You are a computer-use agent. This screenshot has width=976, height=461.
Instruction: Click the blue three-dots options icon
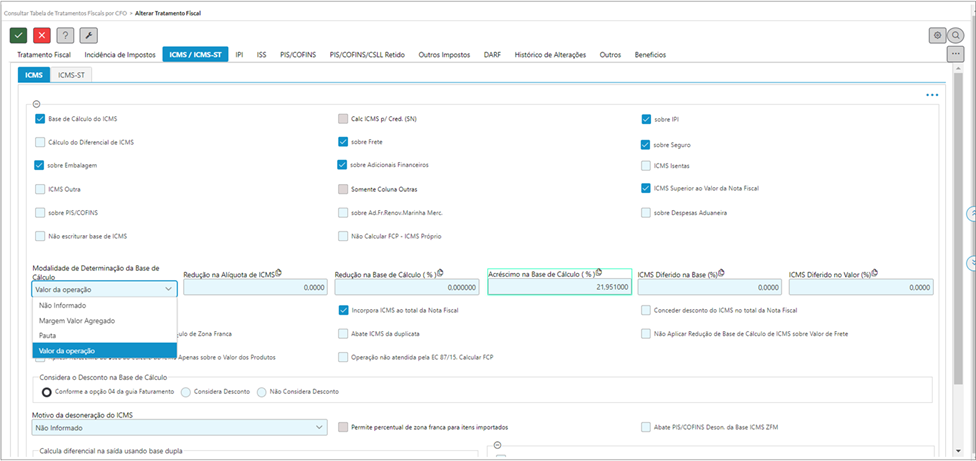[x=932, y=95]
